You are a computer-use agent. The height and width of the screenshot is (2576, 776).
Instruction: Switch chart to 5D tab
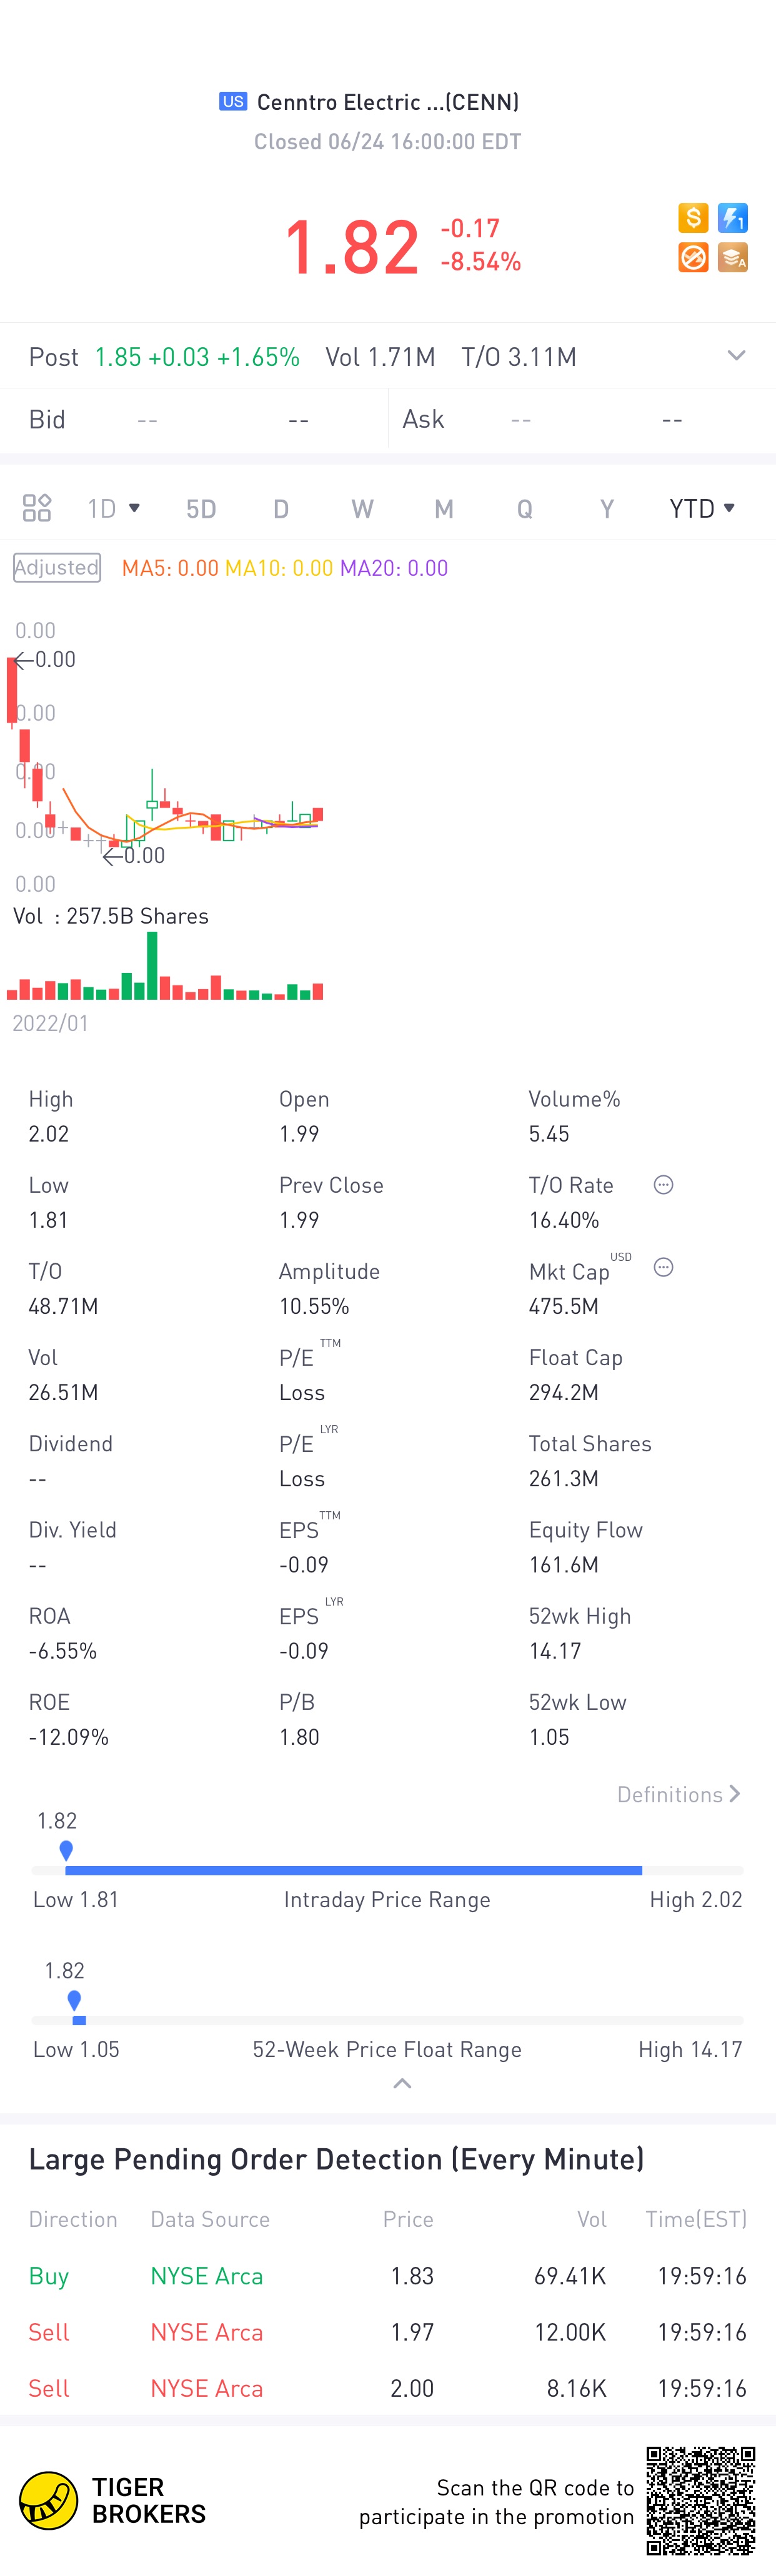click(201, 509)
